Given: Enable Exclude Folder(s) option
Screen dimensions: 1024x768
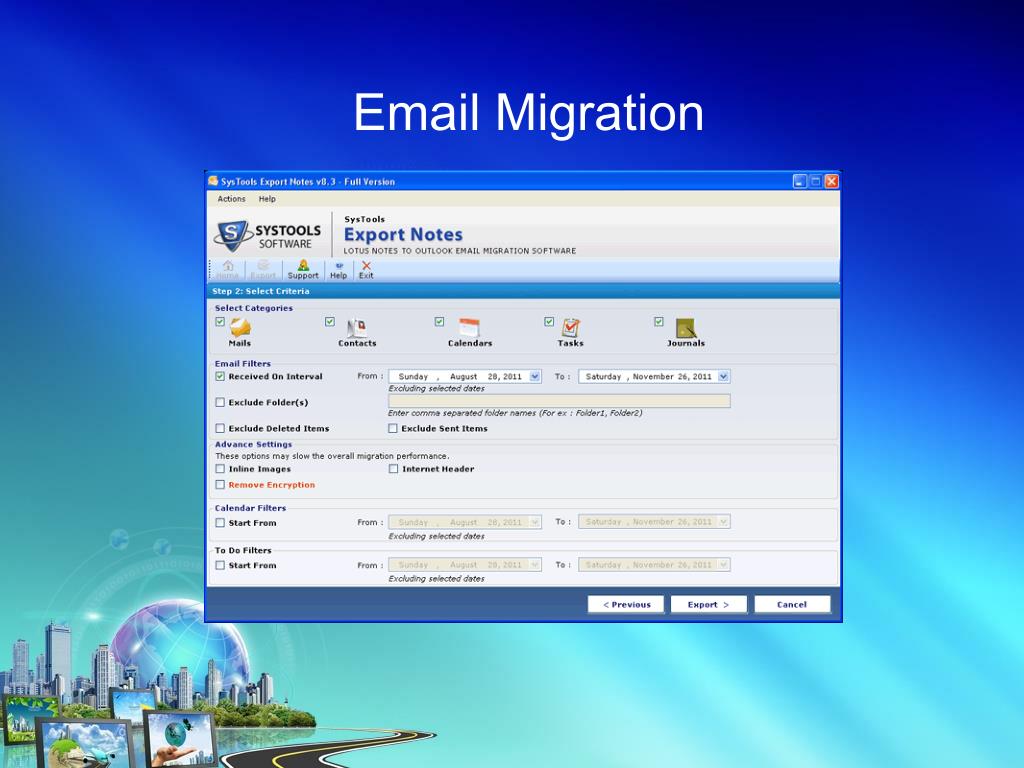Looking at the screenshot, I should coord(220,402).
